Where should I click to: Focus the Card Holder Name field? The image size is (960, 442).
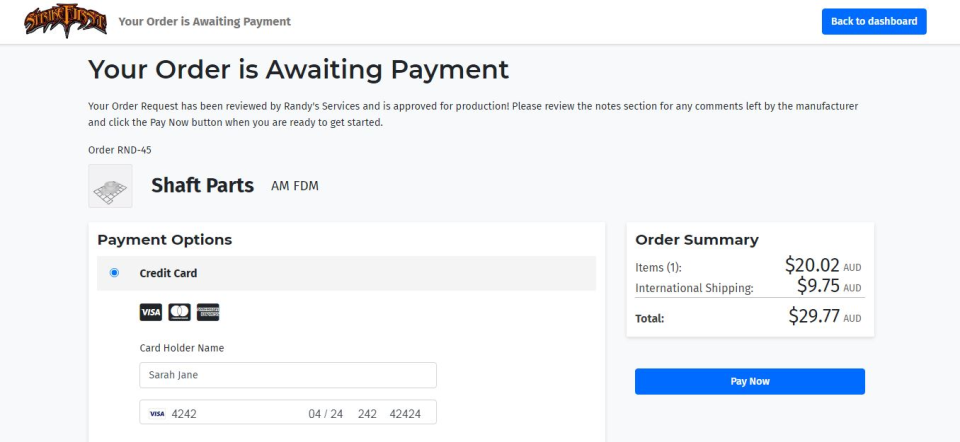[x=287, y=375]
